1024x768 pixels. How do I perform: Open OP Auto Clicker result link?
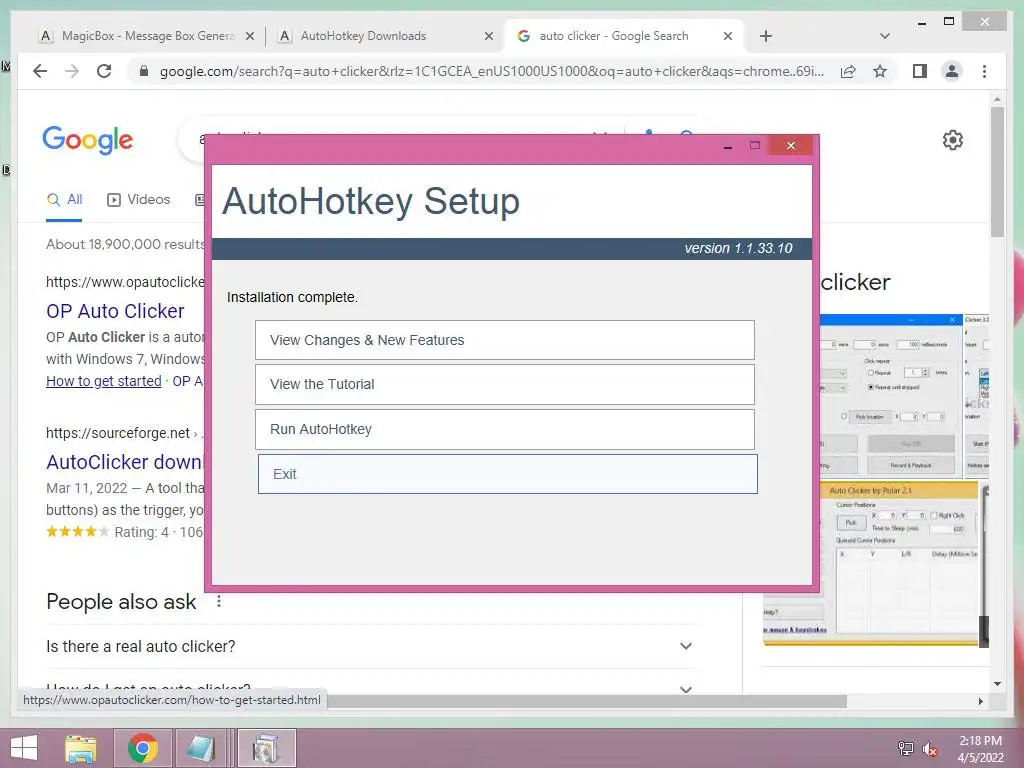pyautogui.click(x=115, y=311)
